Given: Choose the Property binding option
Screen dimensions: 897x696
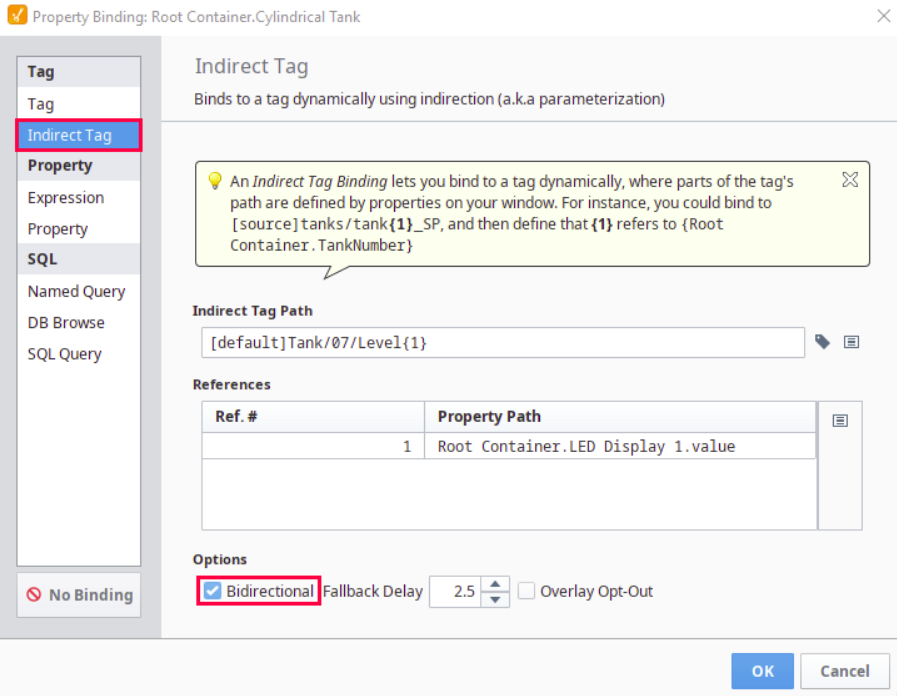Looking at the screenshot, I should tap(58, 229).
